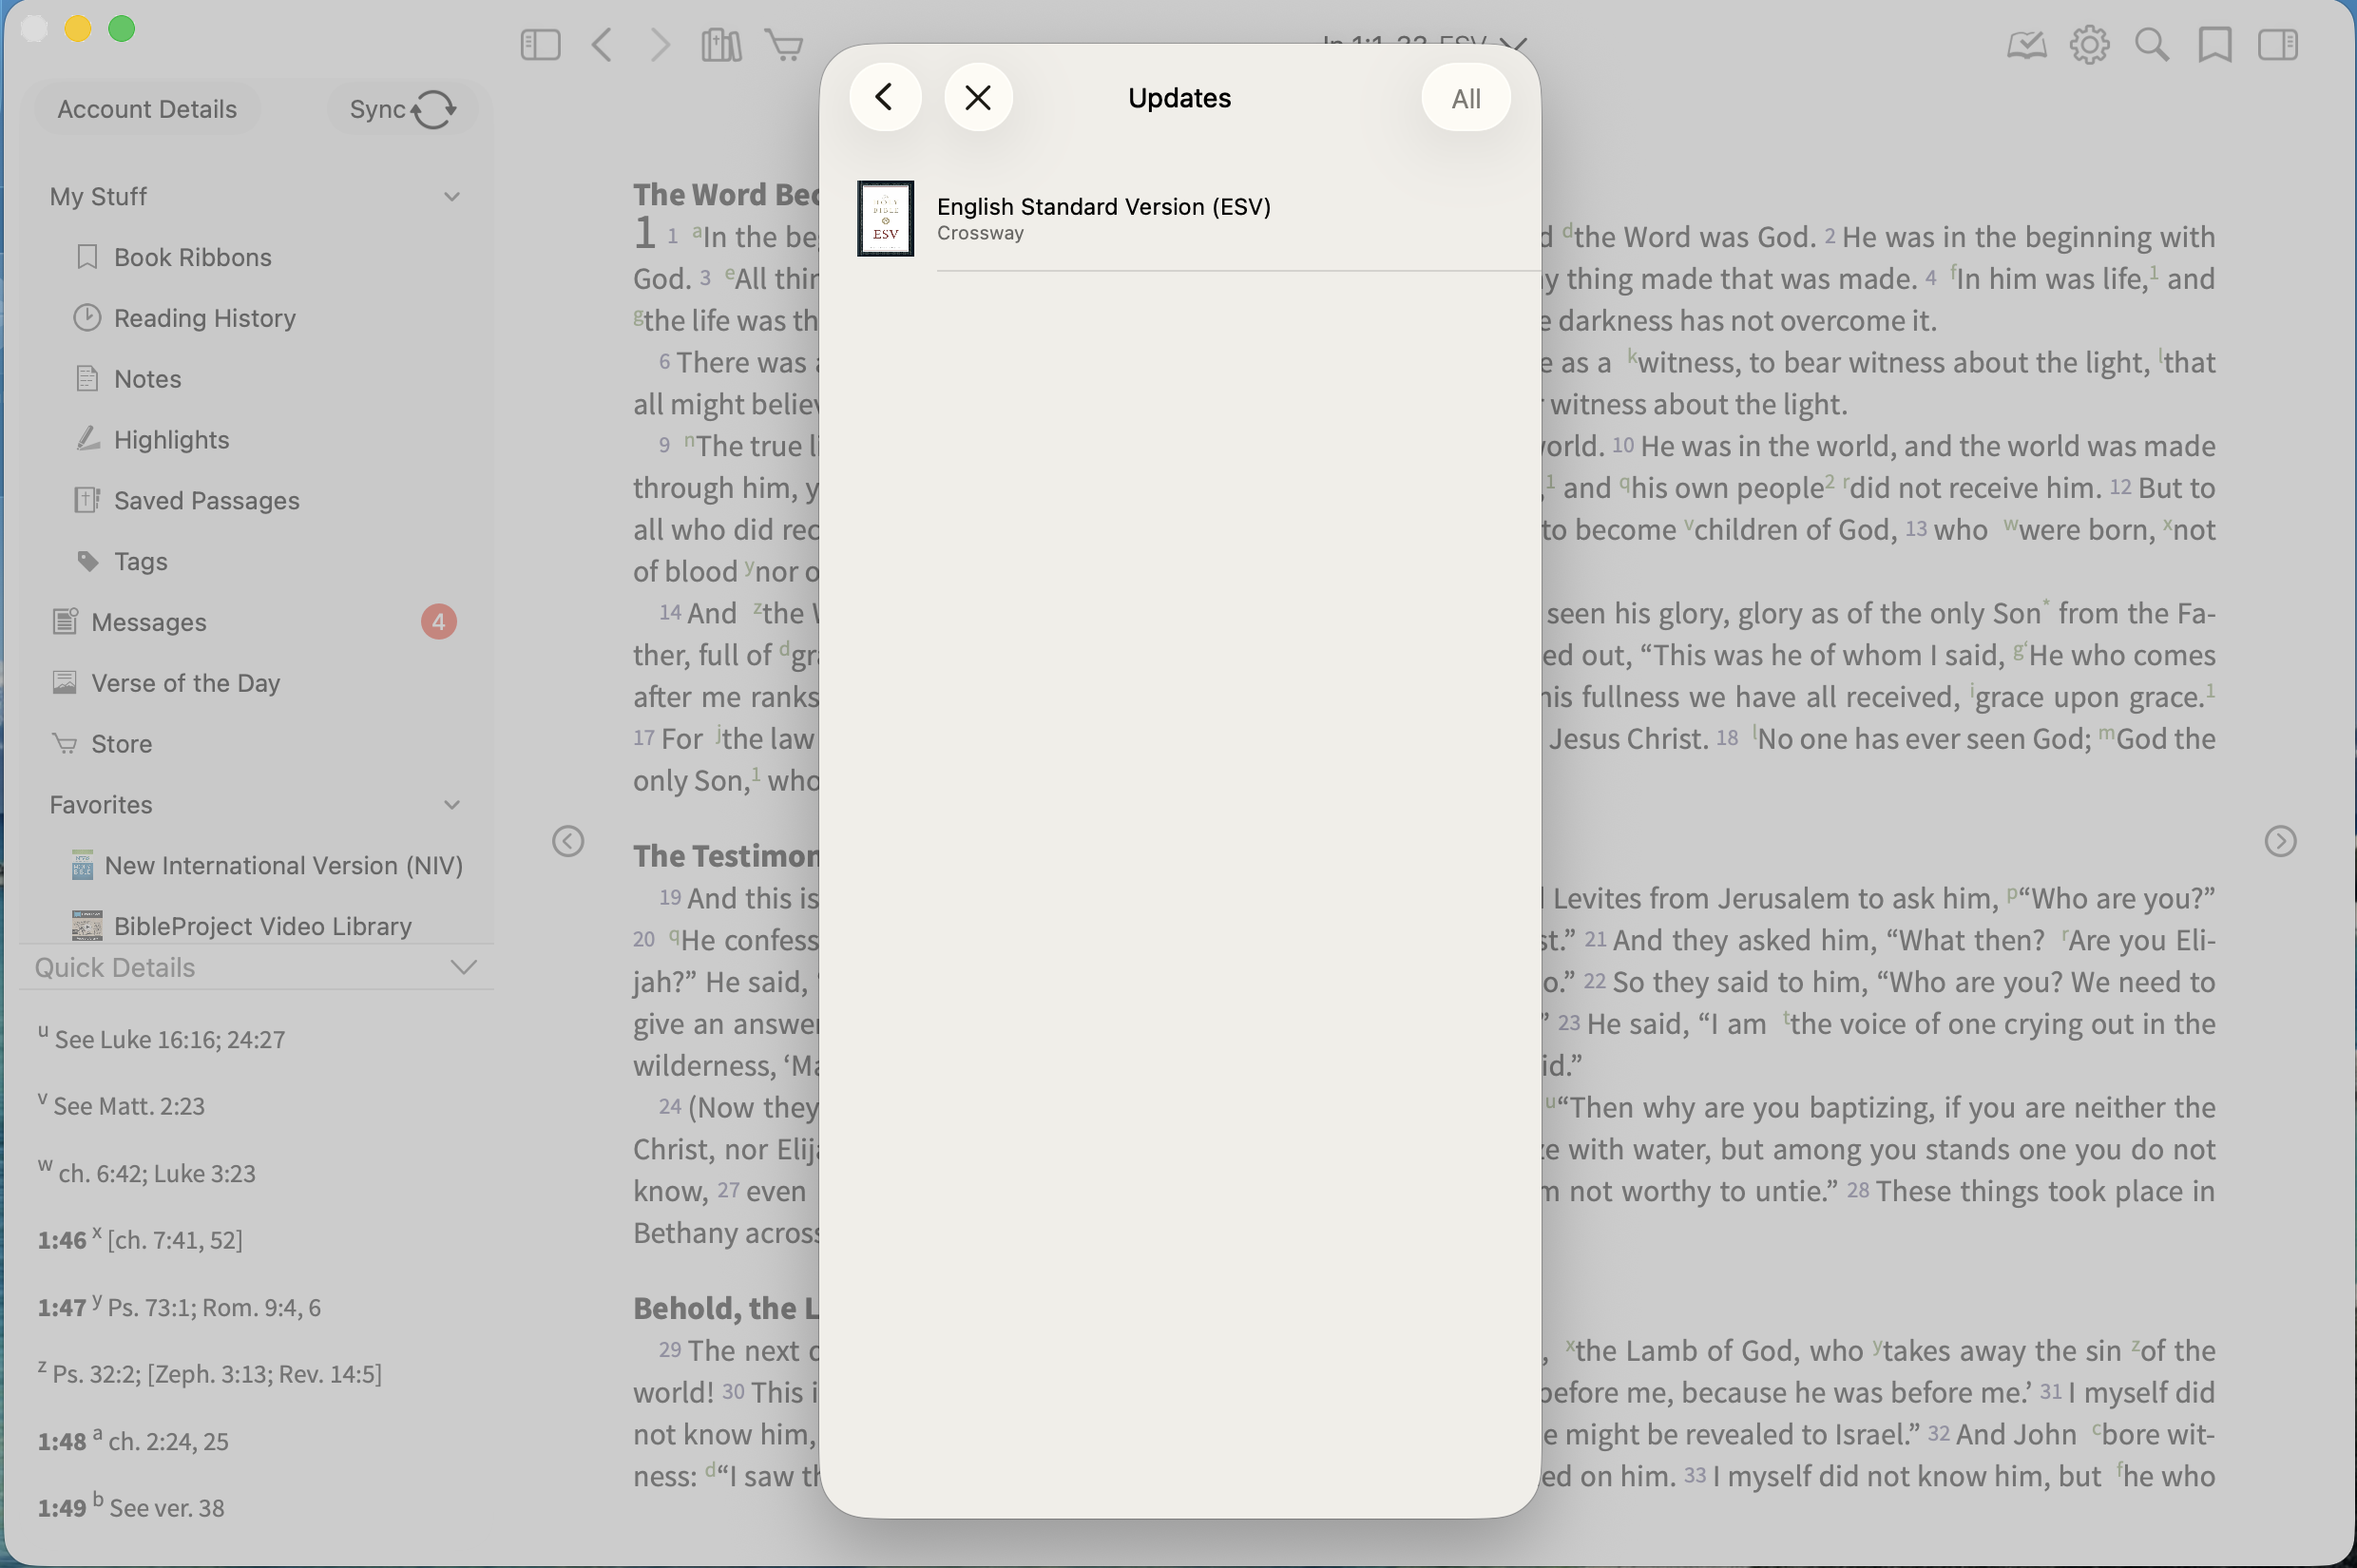
Task: Open Account Details
Action: [147, 109]
